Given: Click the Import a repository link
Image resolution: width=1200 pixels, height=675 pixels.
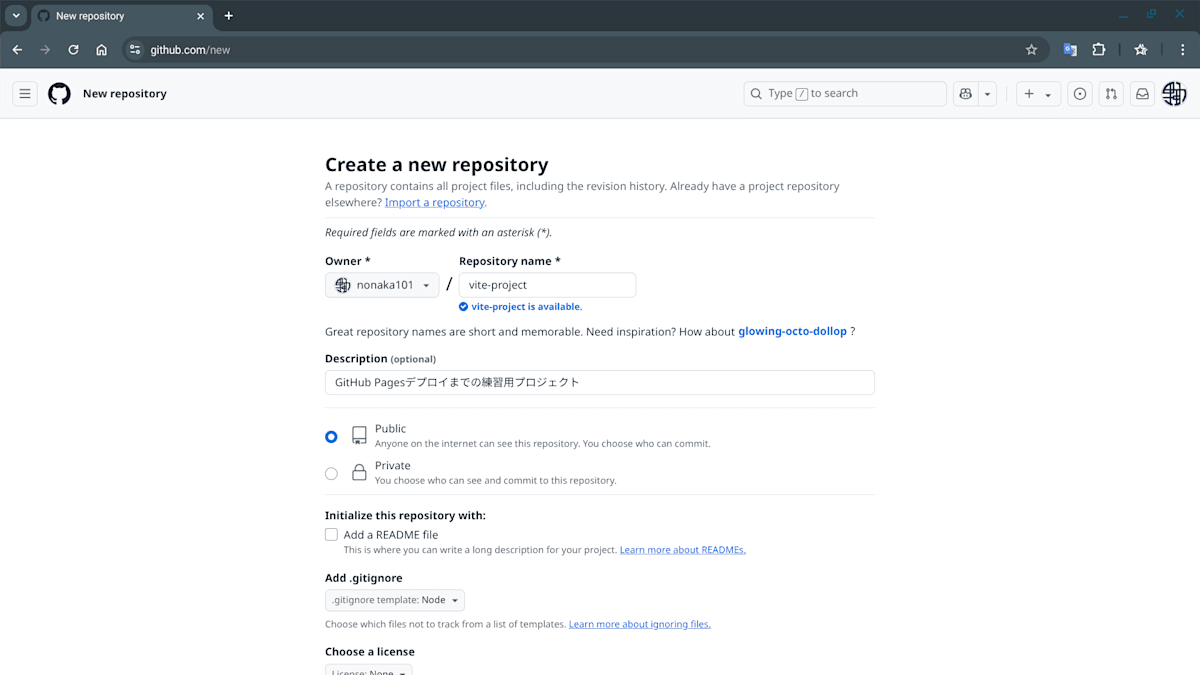Looking at the screenshot, I should click(x=435, y=202).
